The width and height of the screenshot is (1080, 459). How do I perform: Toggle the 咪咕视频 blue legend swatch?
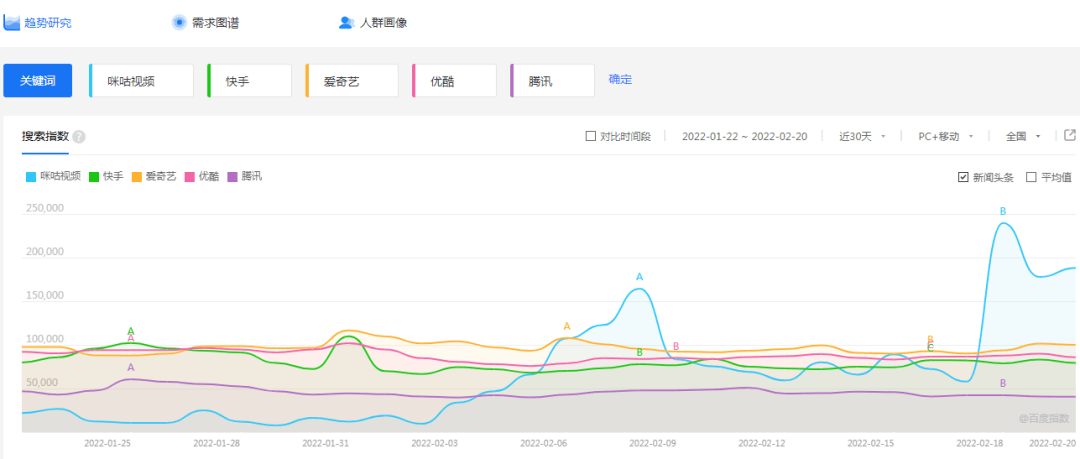click(31, 177)
